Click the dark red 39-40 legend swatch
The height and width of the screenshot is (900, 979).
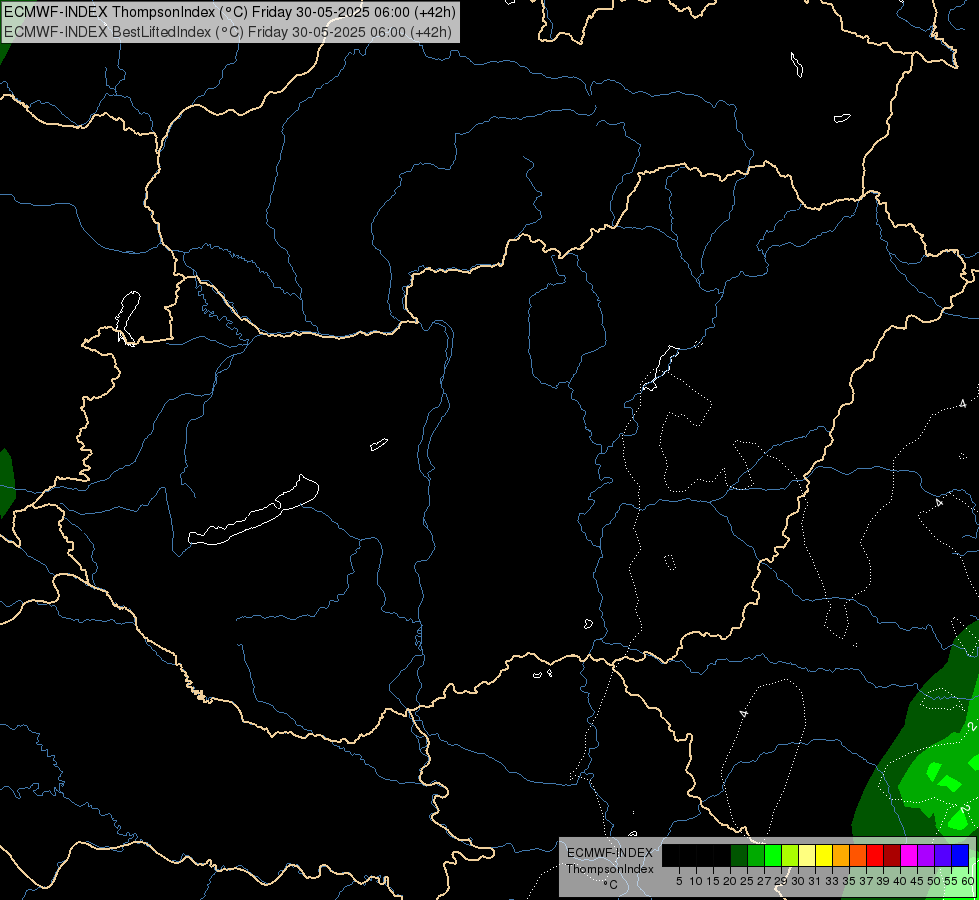point(892,855)
